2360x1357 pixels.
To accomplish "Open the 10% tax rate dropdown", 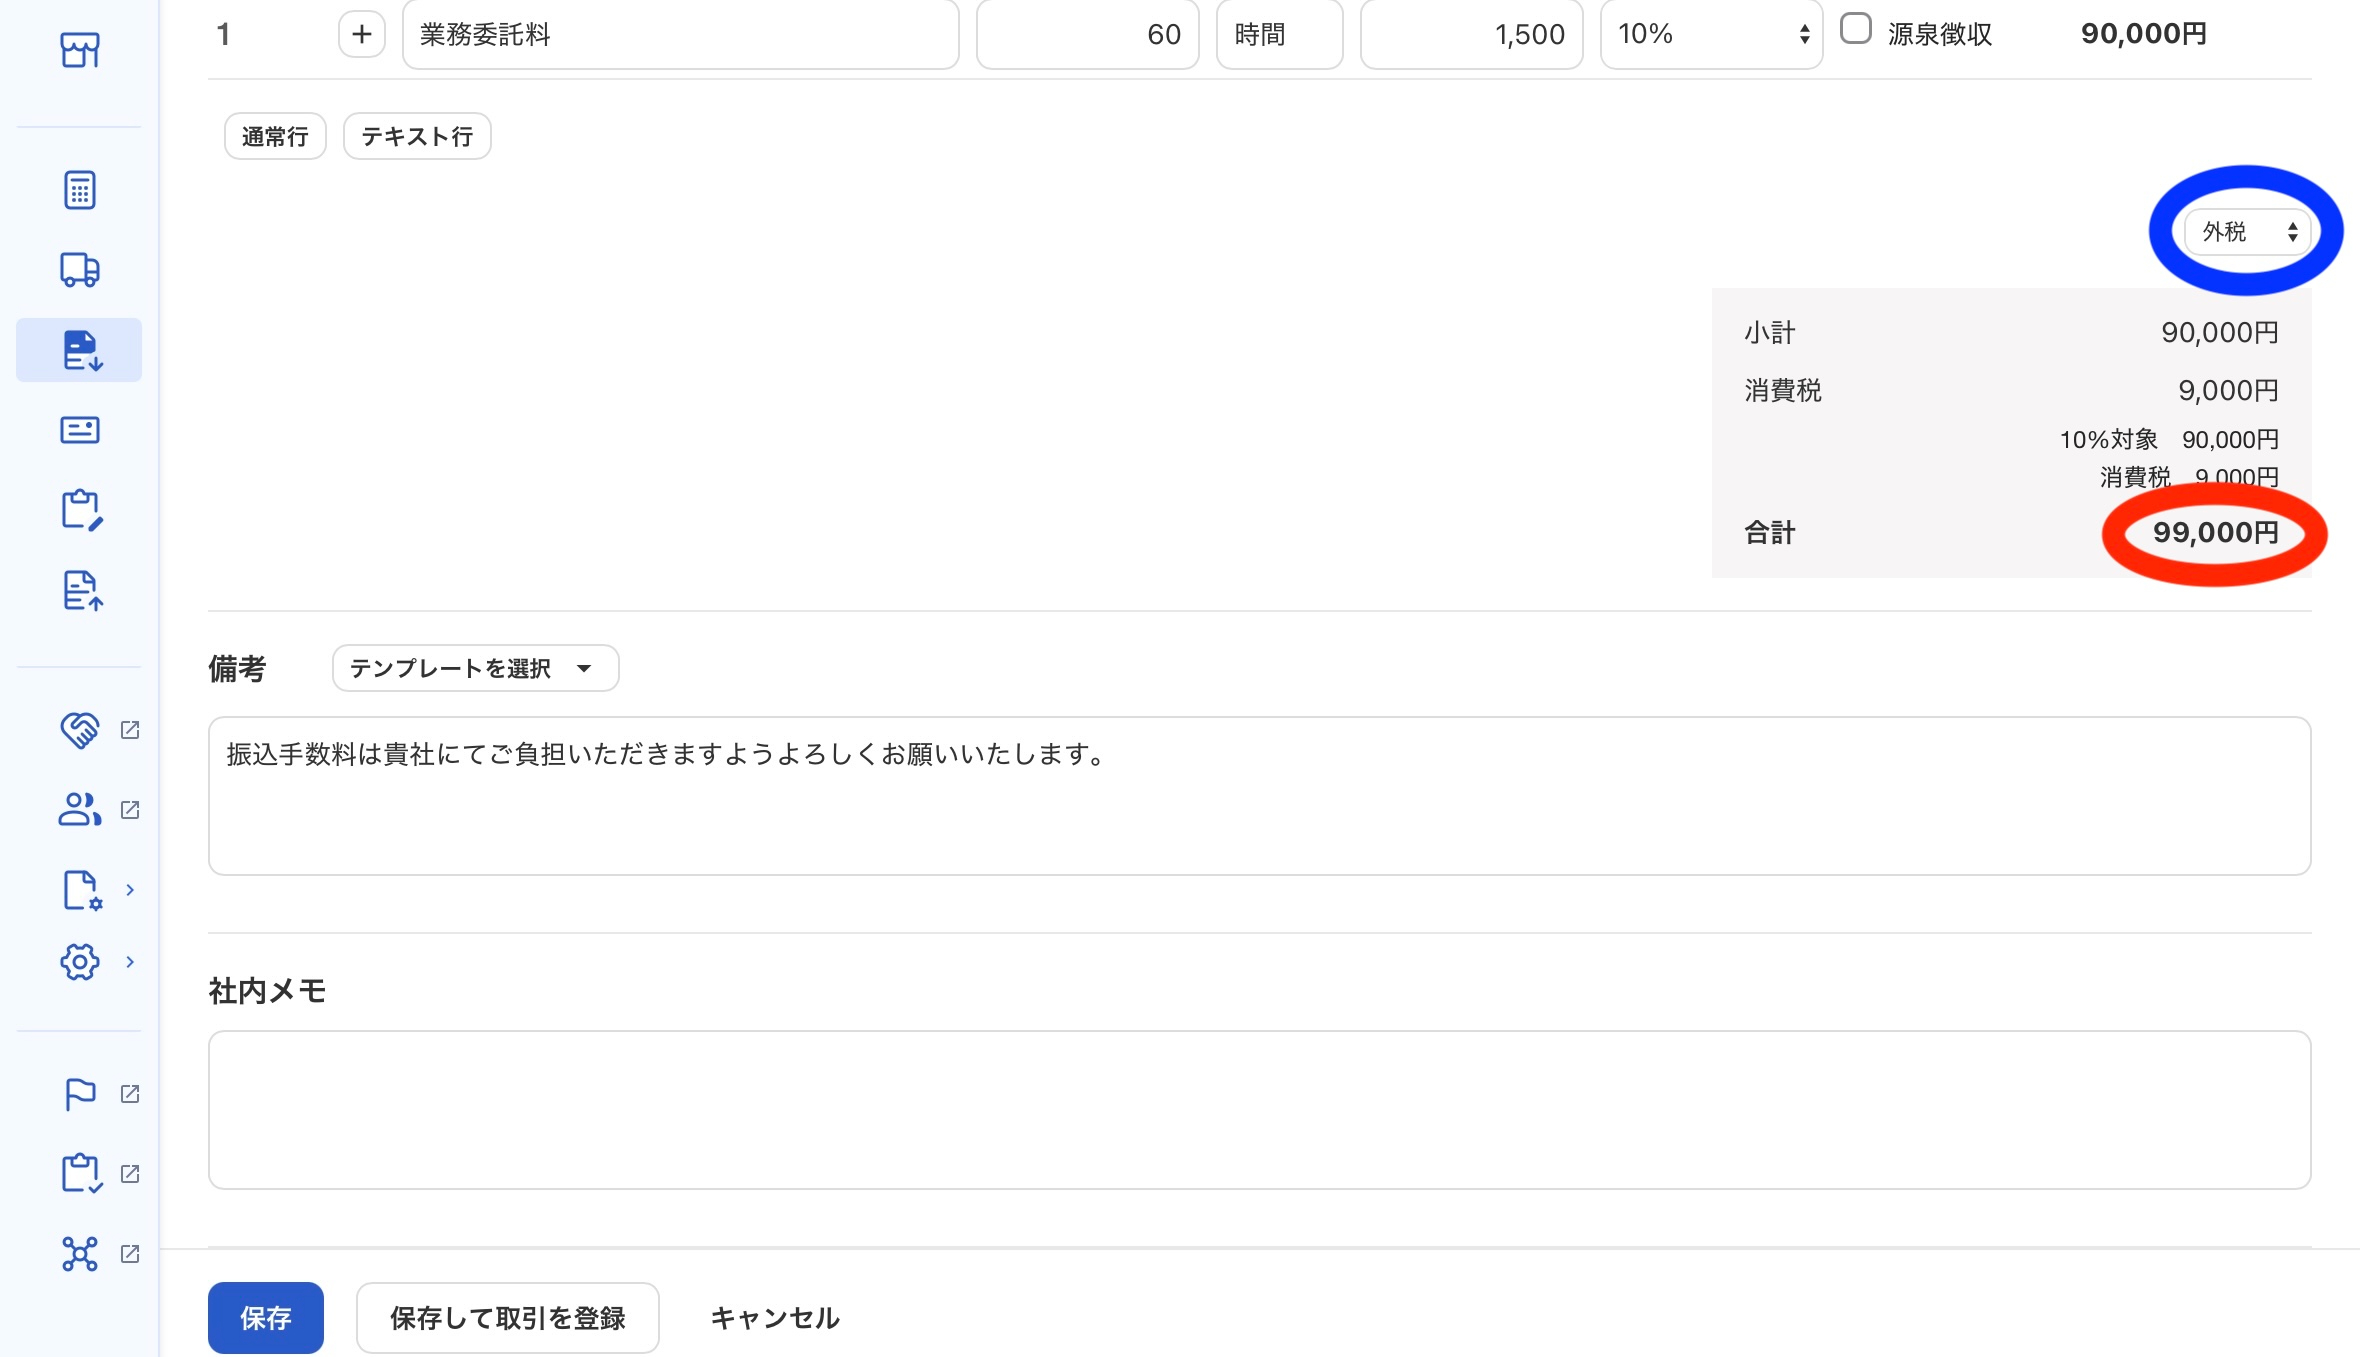I will pos(1711,34).
